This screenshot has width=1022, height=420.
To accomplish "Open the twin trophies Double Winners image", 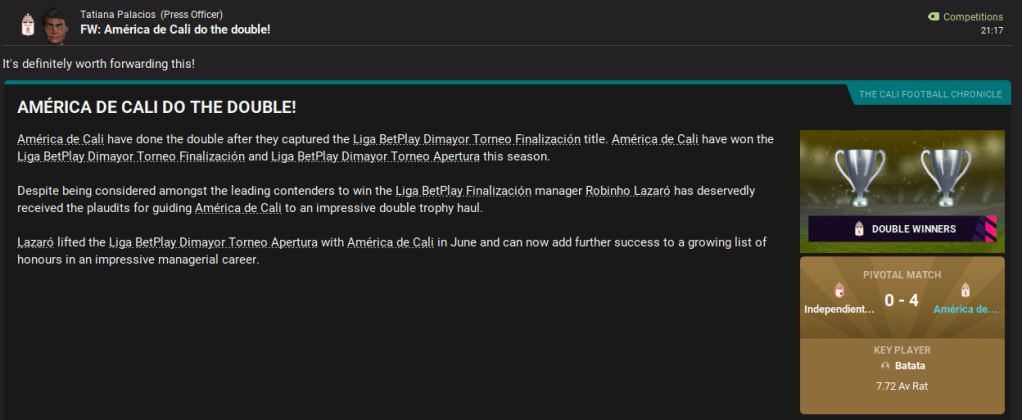I will click(x=902, y=177).
